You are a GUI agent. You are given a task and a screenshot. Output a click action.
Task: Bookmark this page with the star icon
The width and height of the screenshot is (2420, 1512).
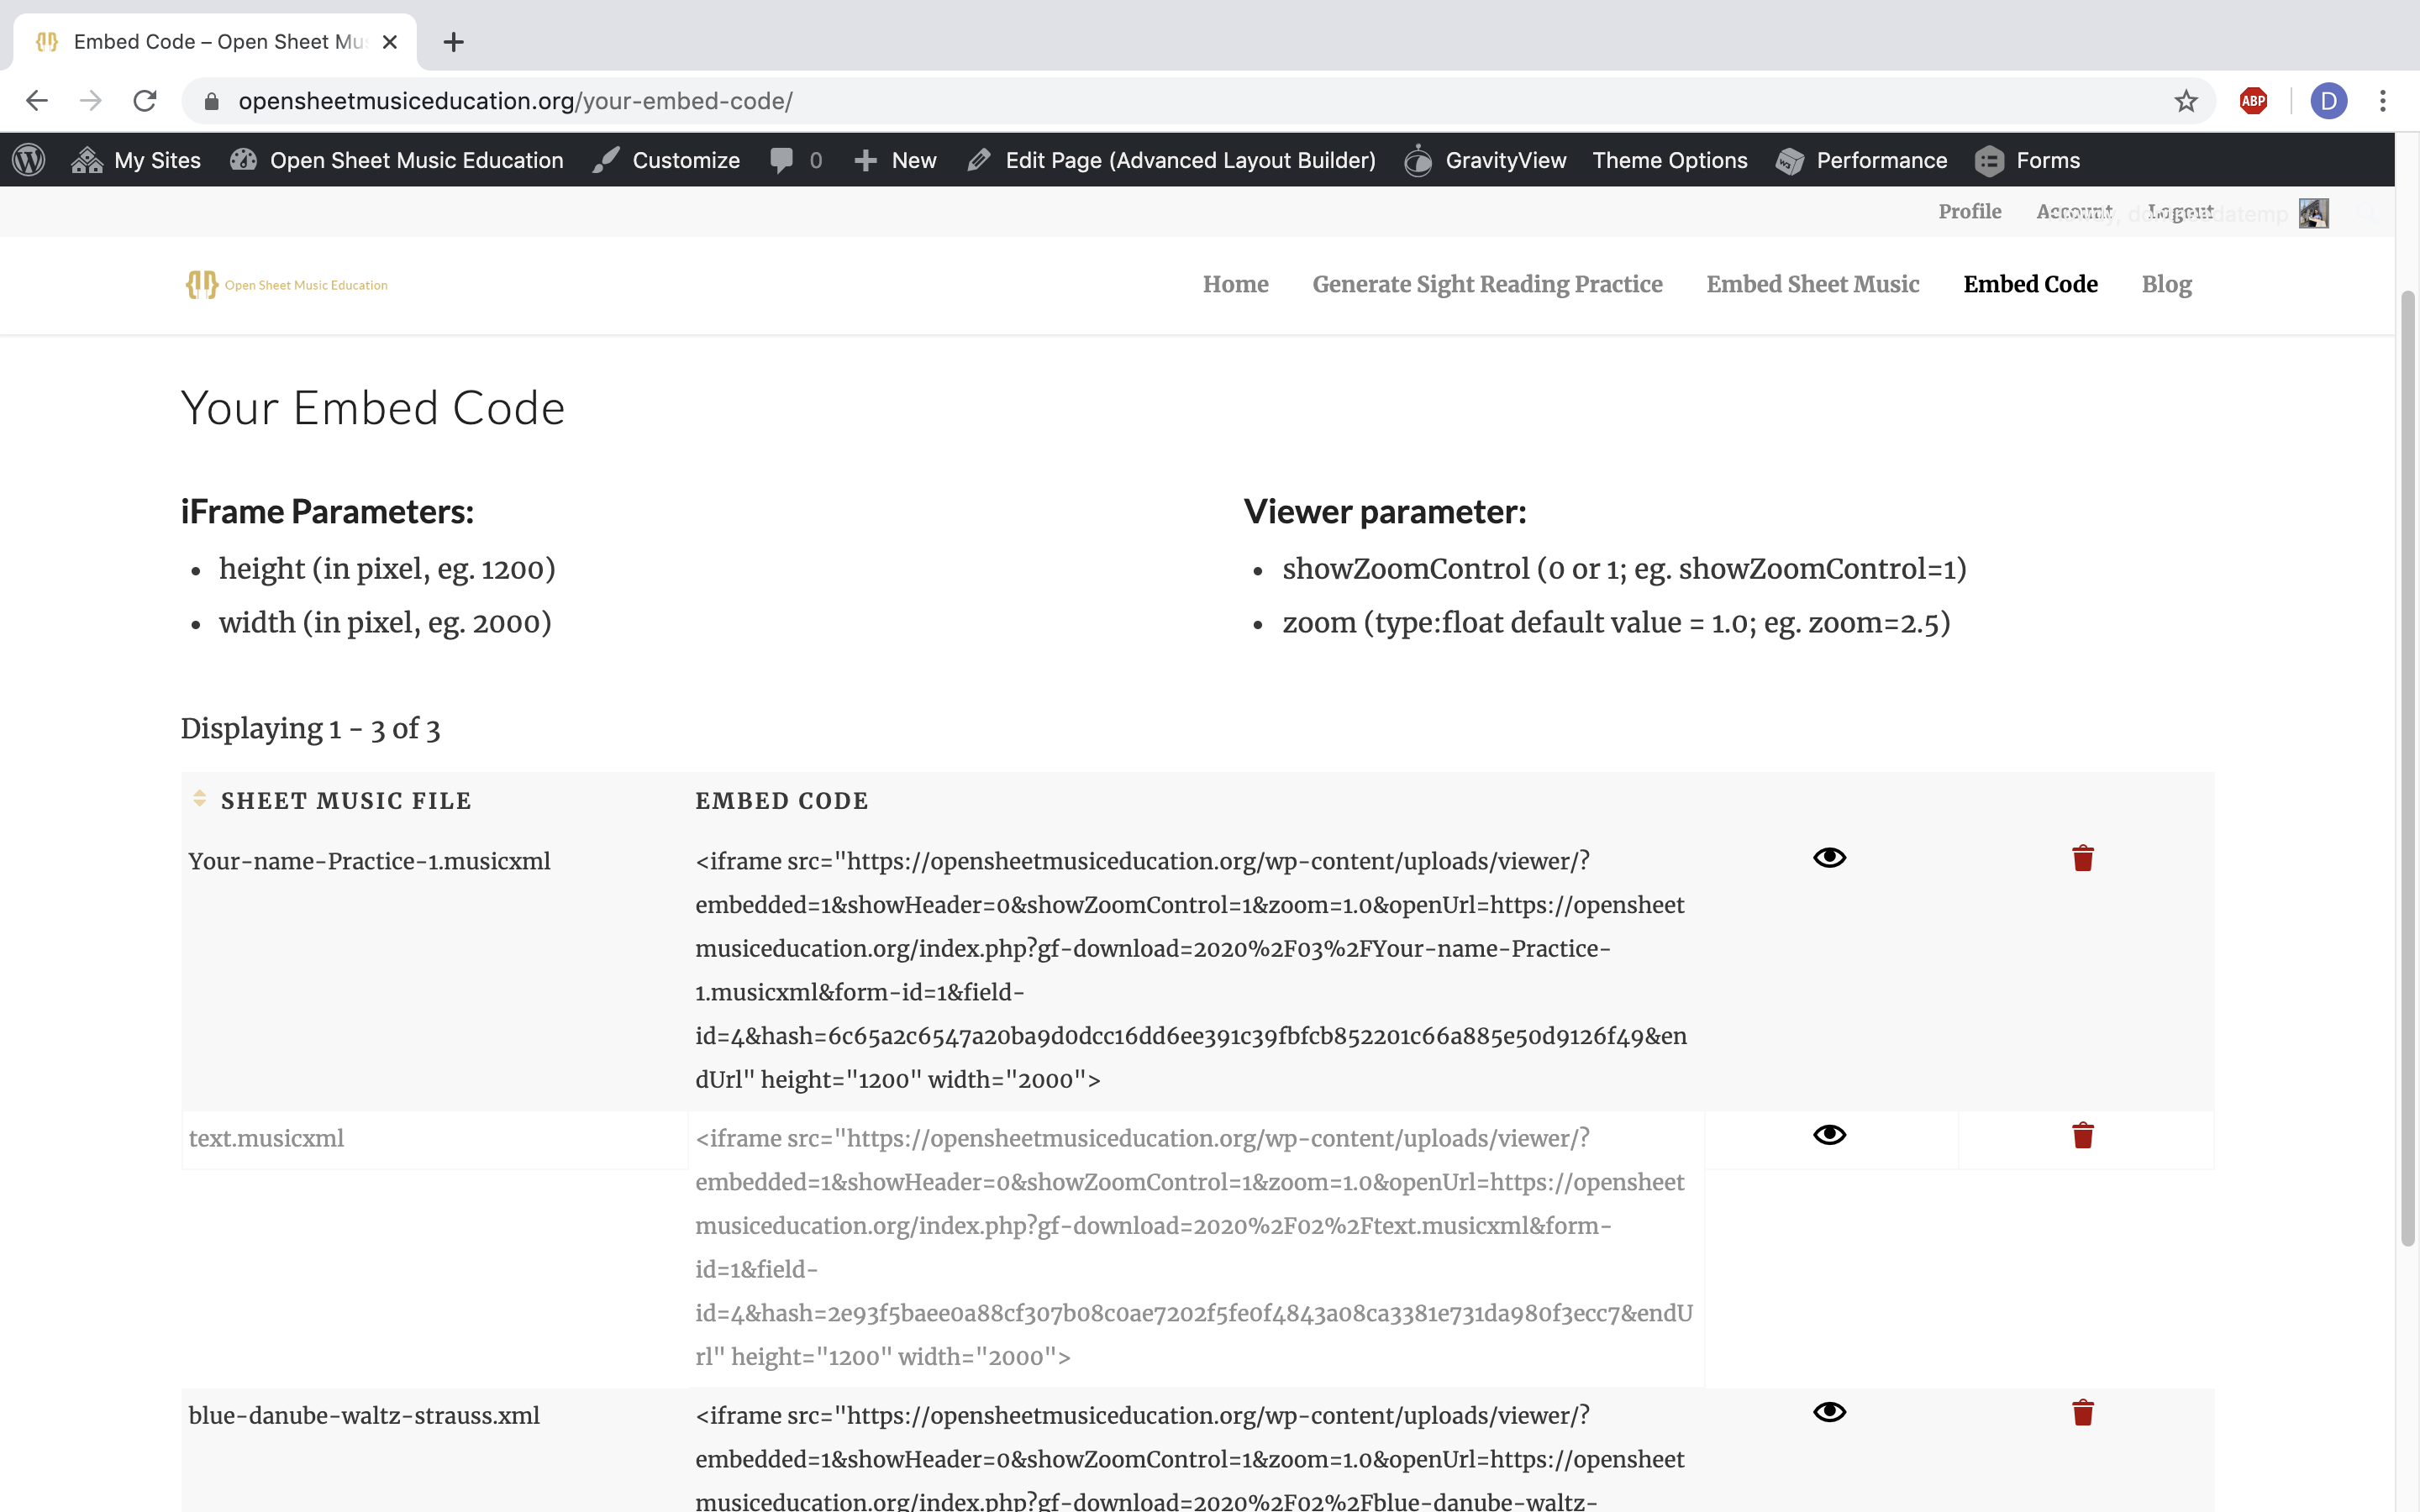pos(2186,101)
